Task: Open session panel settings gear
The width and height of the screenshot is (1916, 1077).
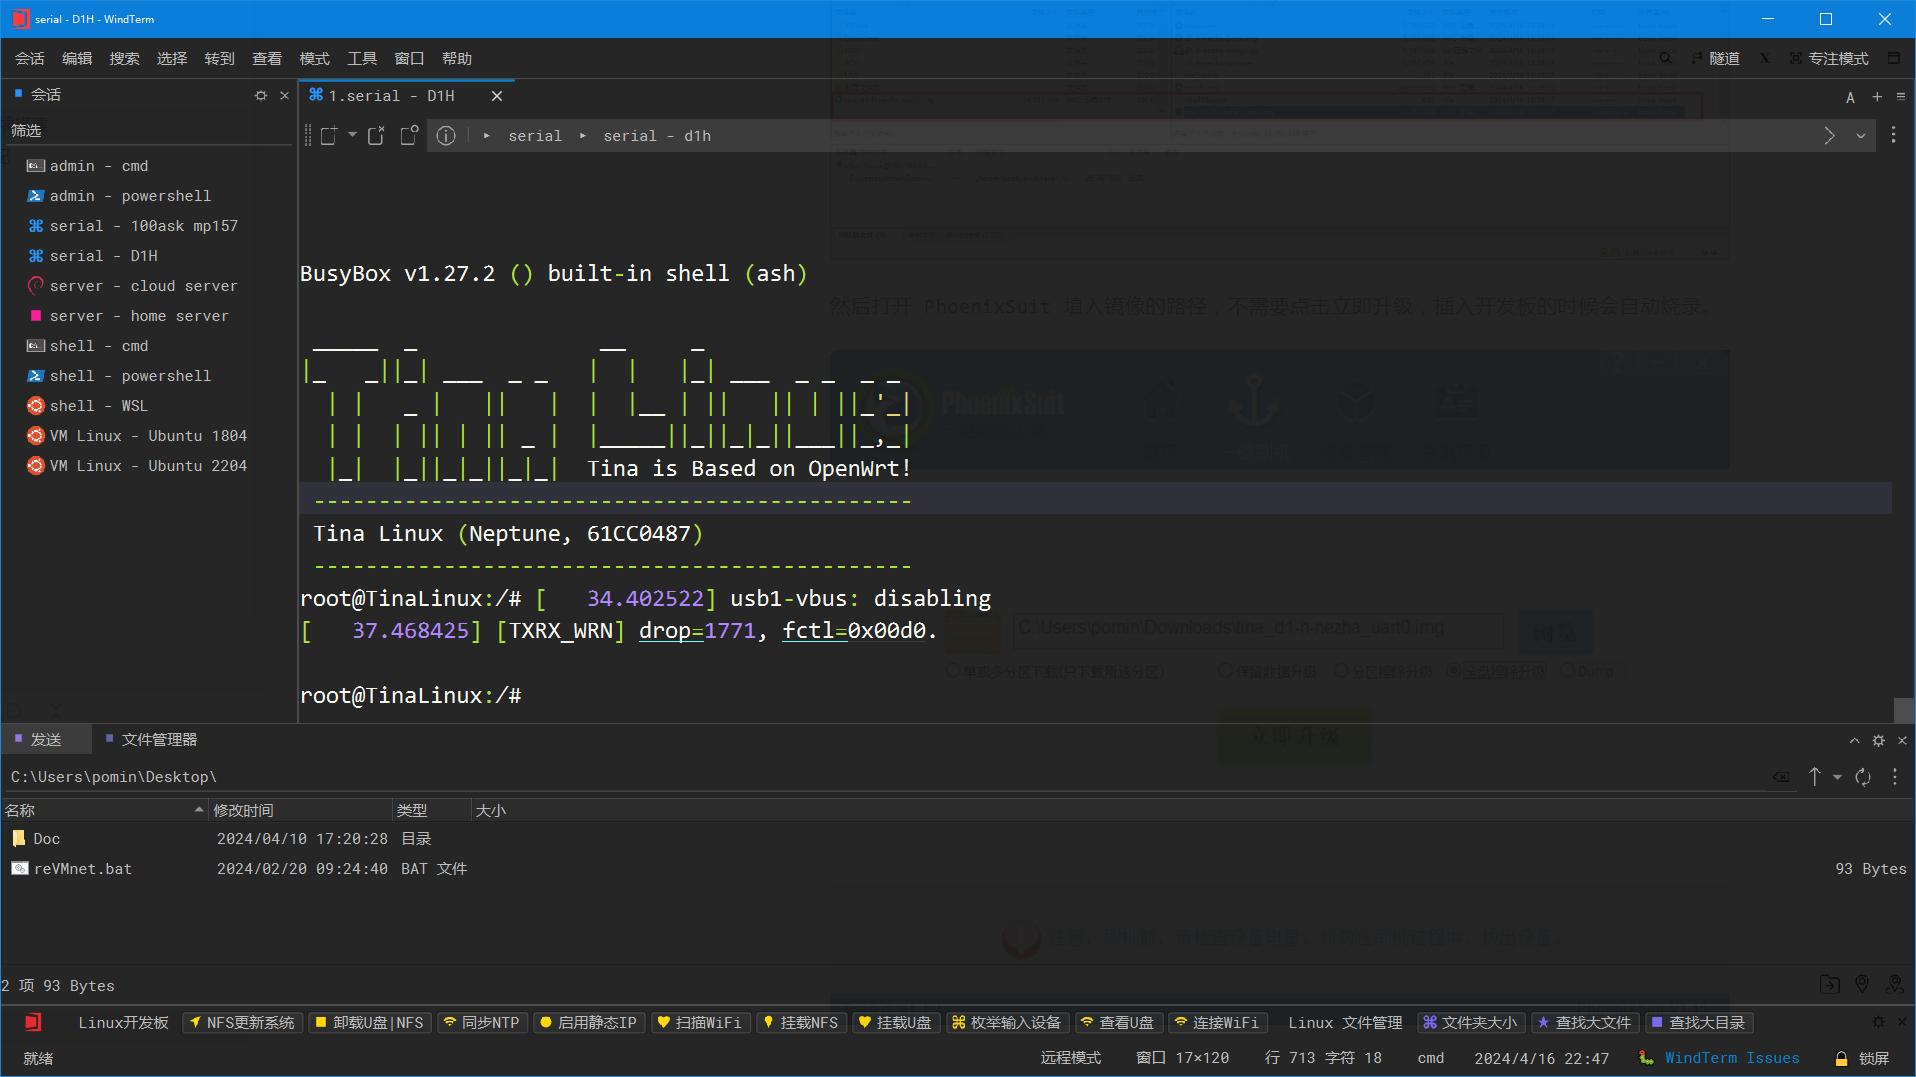Action: pos(261,95)
